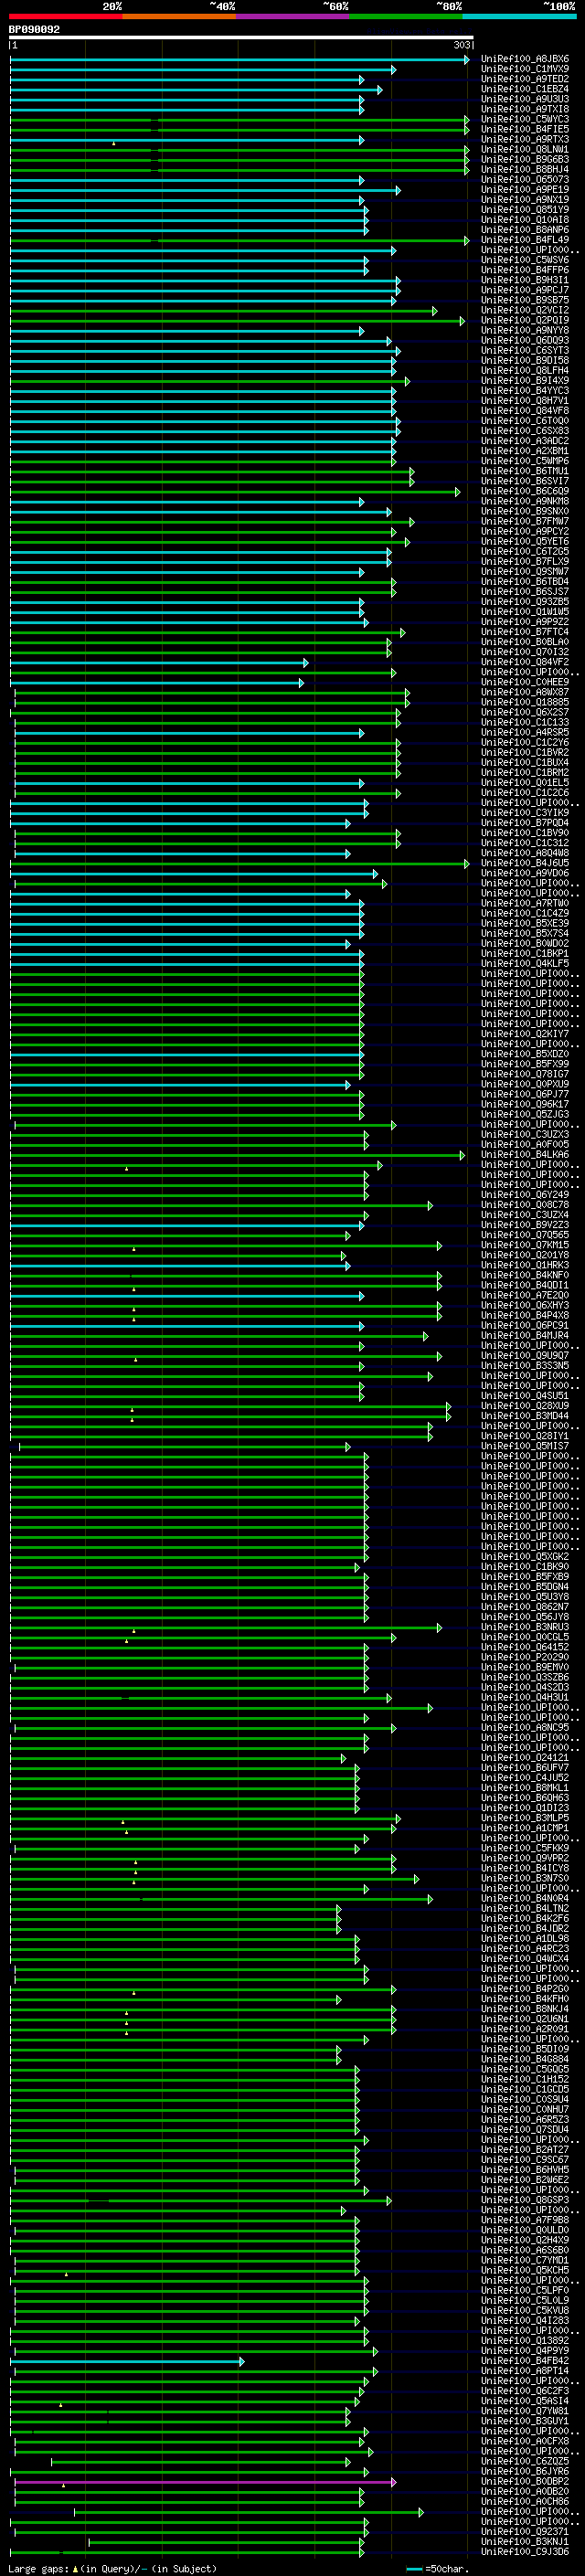Click the cyan ~100% identity legend segment
Image resolution: width=585 pixels, height=2576 pixels.
[519, 16]
